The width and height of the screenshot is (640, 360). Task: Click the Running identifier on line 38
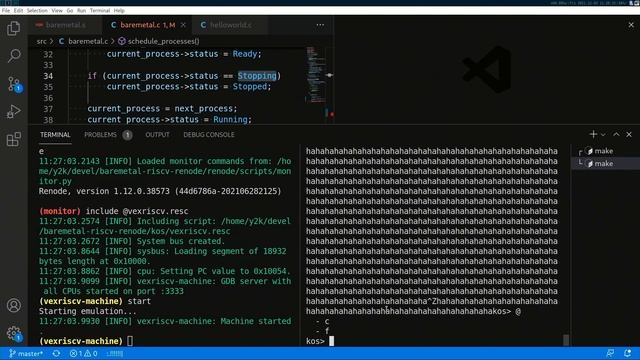(x=230, y=120)
